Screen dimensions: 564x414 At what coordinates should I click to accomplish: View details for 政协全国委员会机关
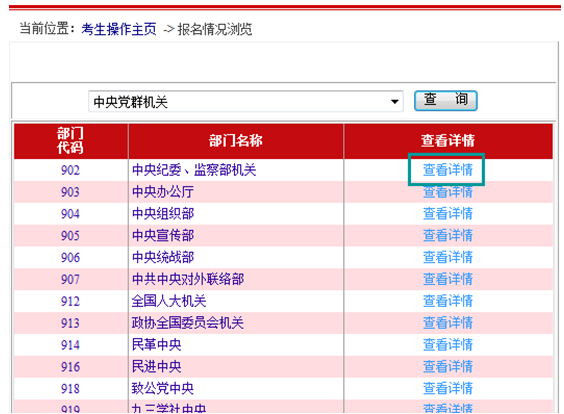pyautogui.click(x=447, y=323)
